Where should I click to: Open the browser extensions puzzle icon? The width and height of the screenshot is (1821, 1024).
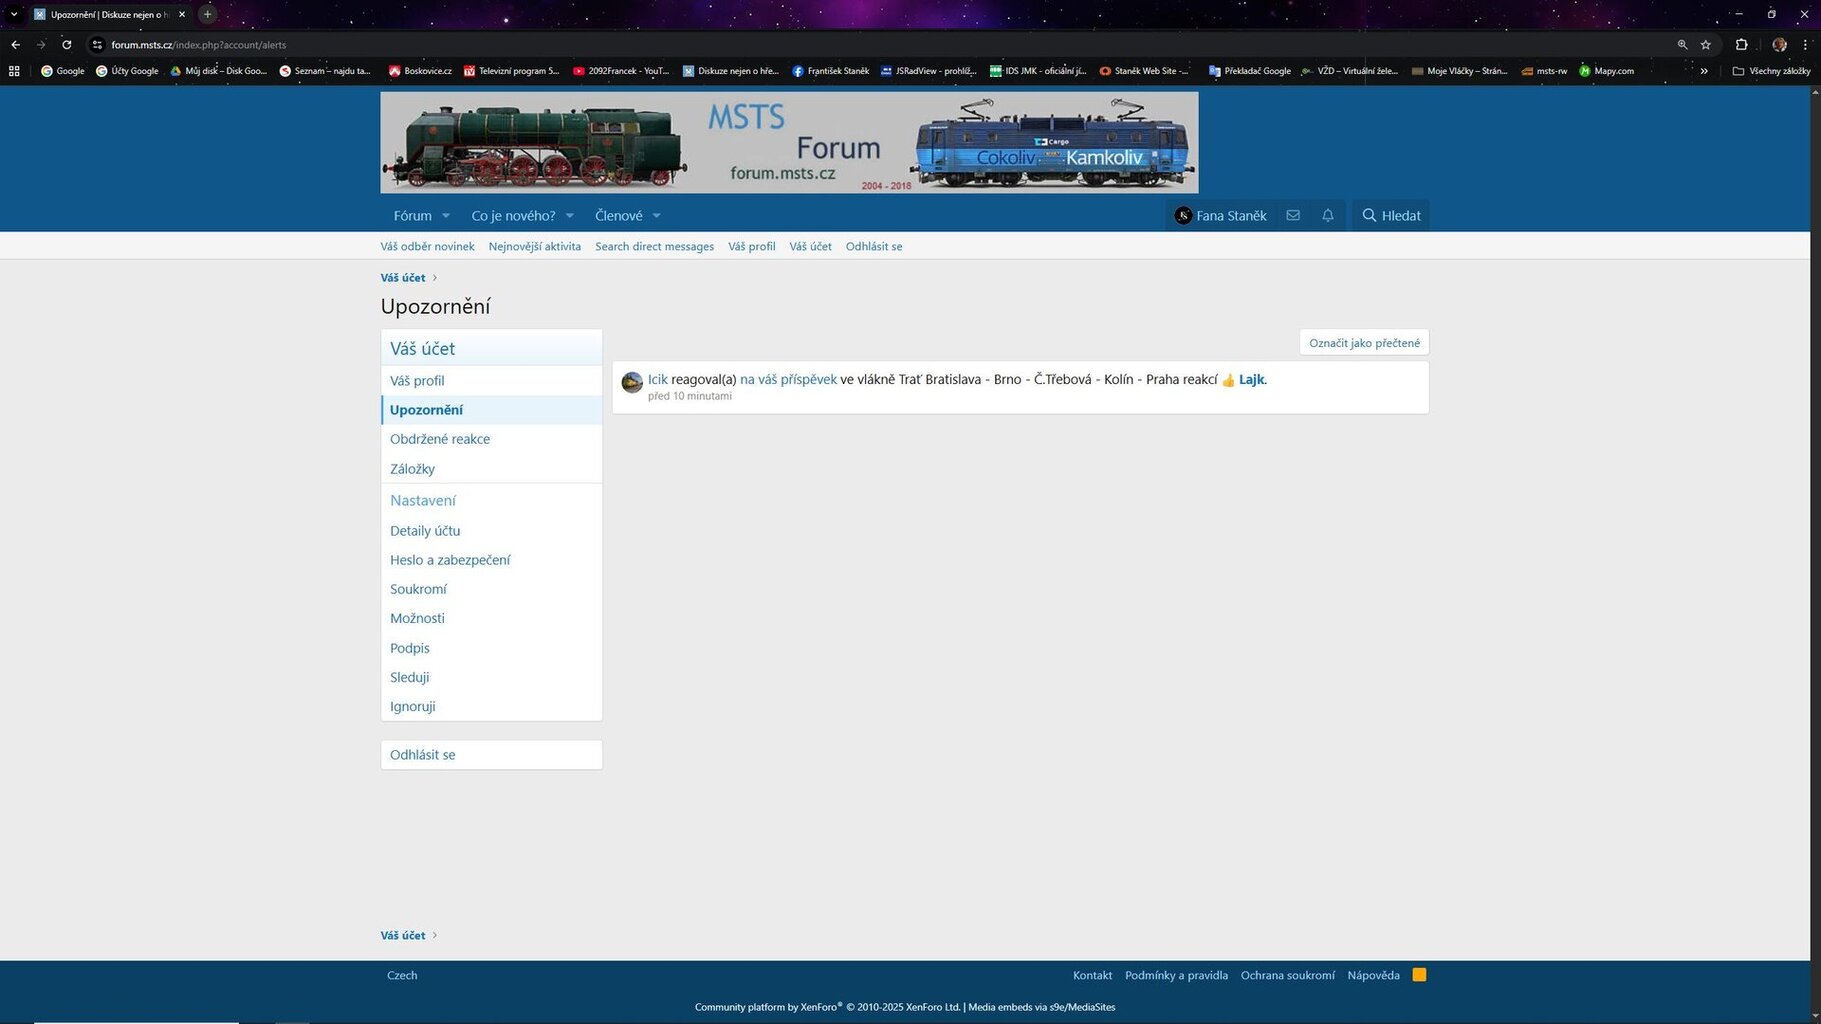(x=1741, y=45)
